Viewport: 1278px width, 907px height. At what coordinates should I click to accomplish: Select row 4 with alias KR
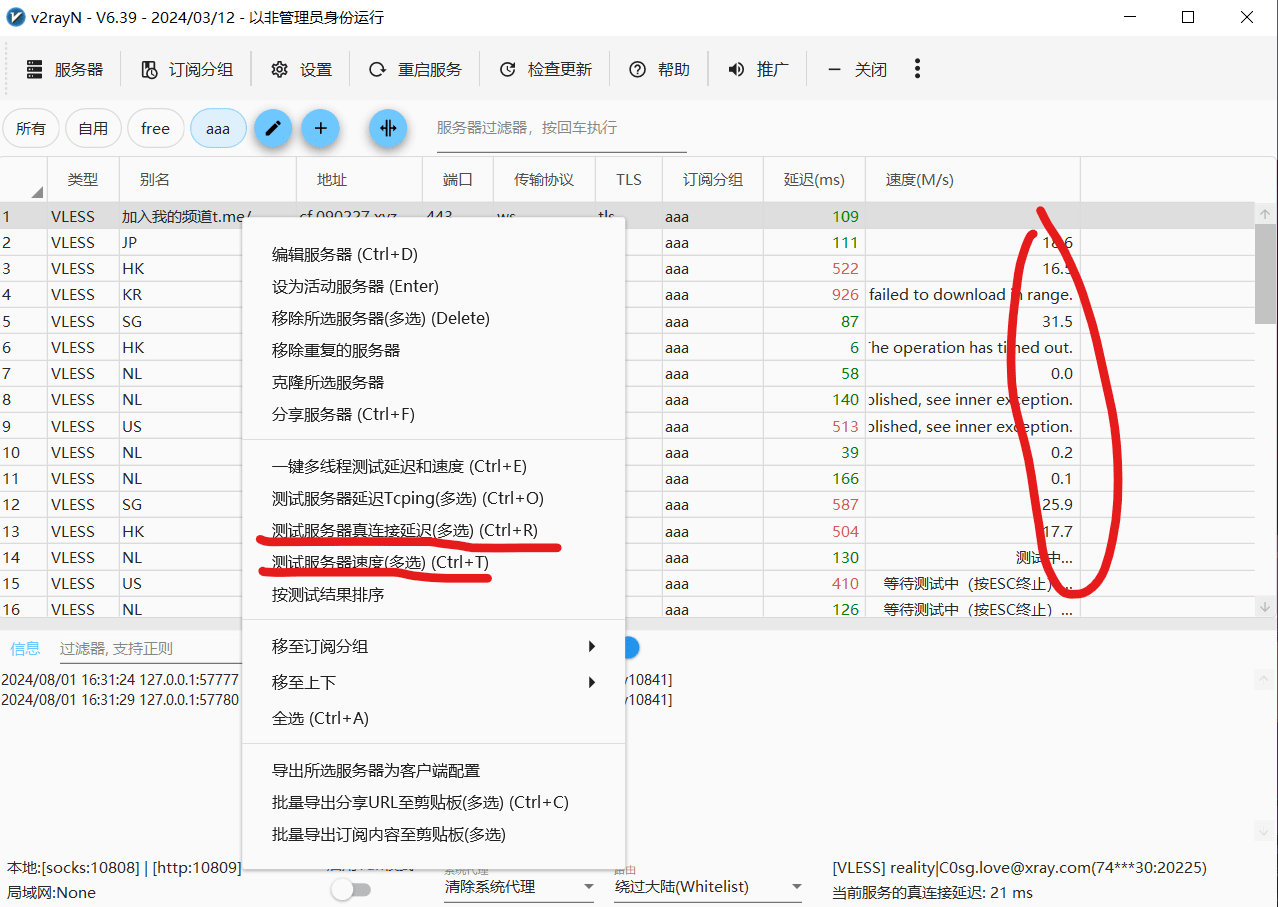626,295
